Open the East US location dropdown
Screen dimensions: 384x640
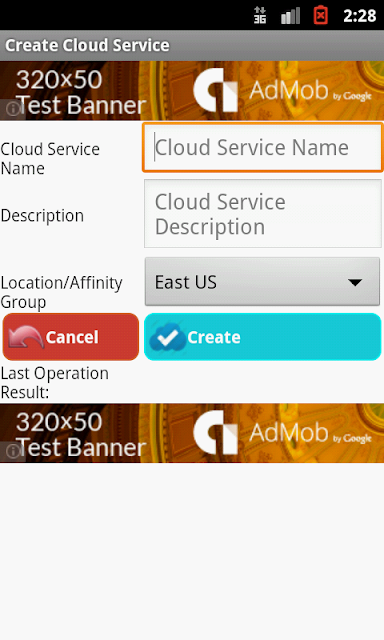click(262, 282)
